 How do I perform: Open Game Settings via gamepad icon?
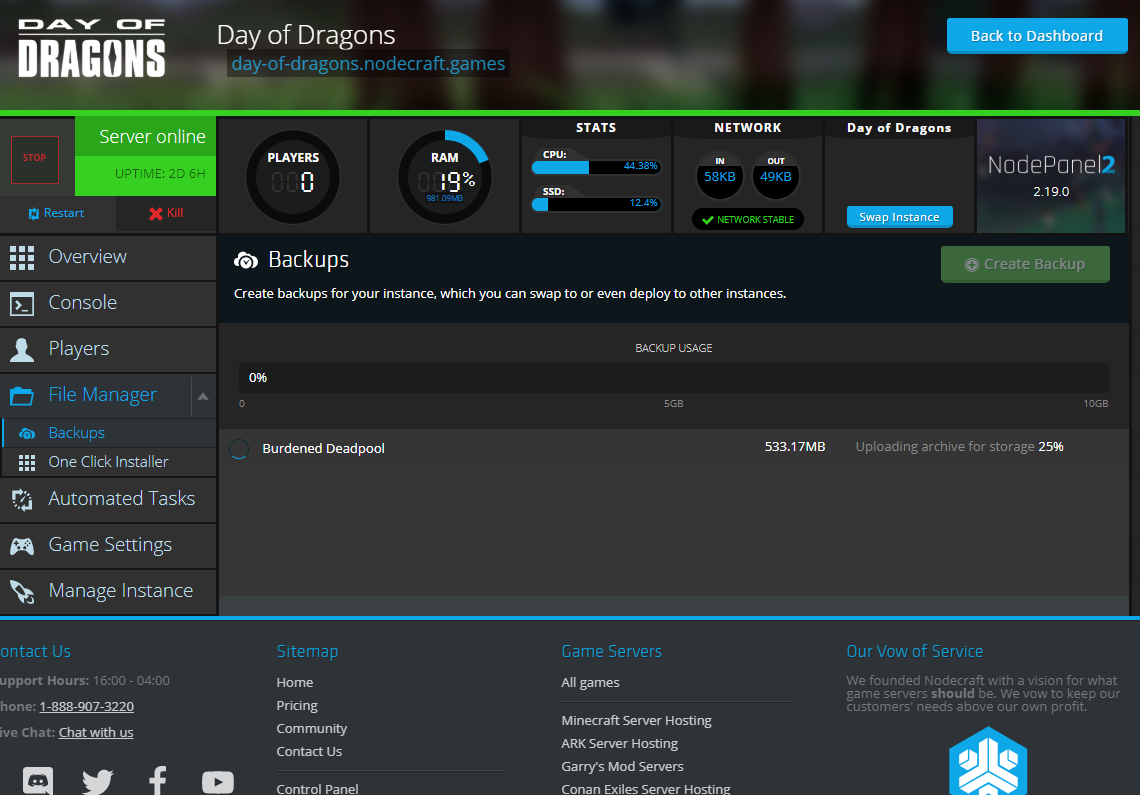point(22,545)
